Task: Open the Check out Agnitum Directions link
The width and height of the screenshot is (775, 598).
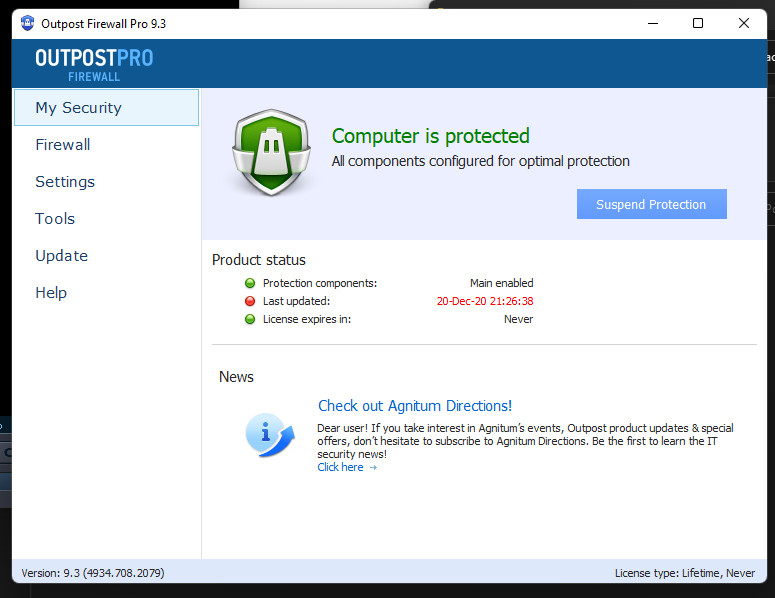Action: click(415, 406)
